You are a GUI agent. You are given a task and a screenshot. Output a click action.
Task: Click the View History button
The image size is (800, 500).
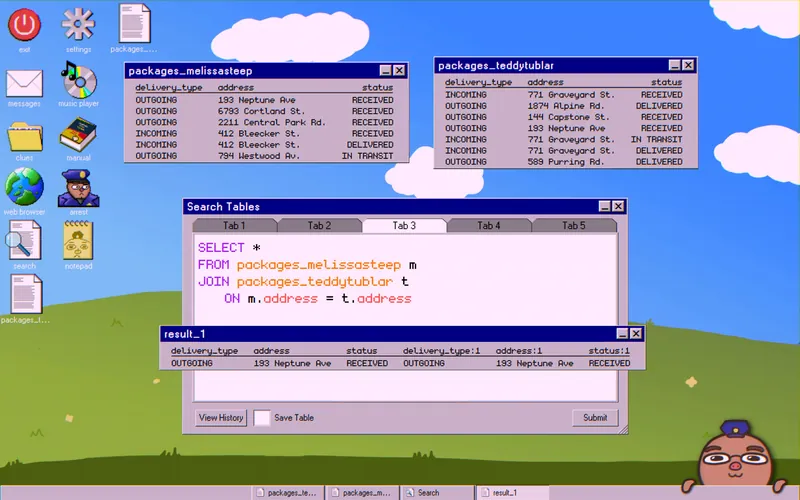point(221,418)
